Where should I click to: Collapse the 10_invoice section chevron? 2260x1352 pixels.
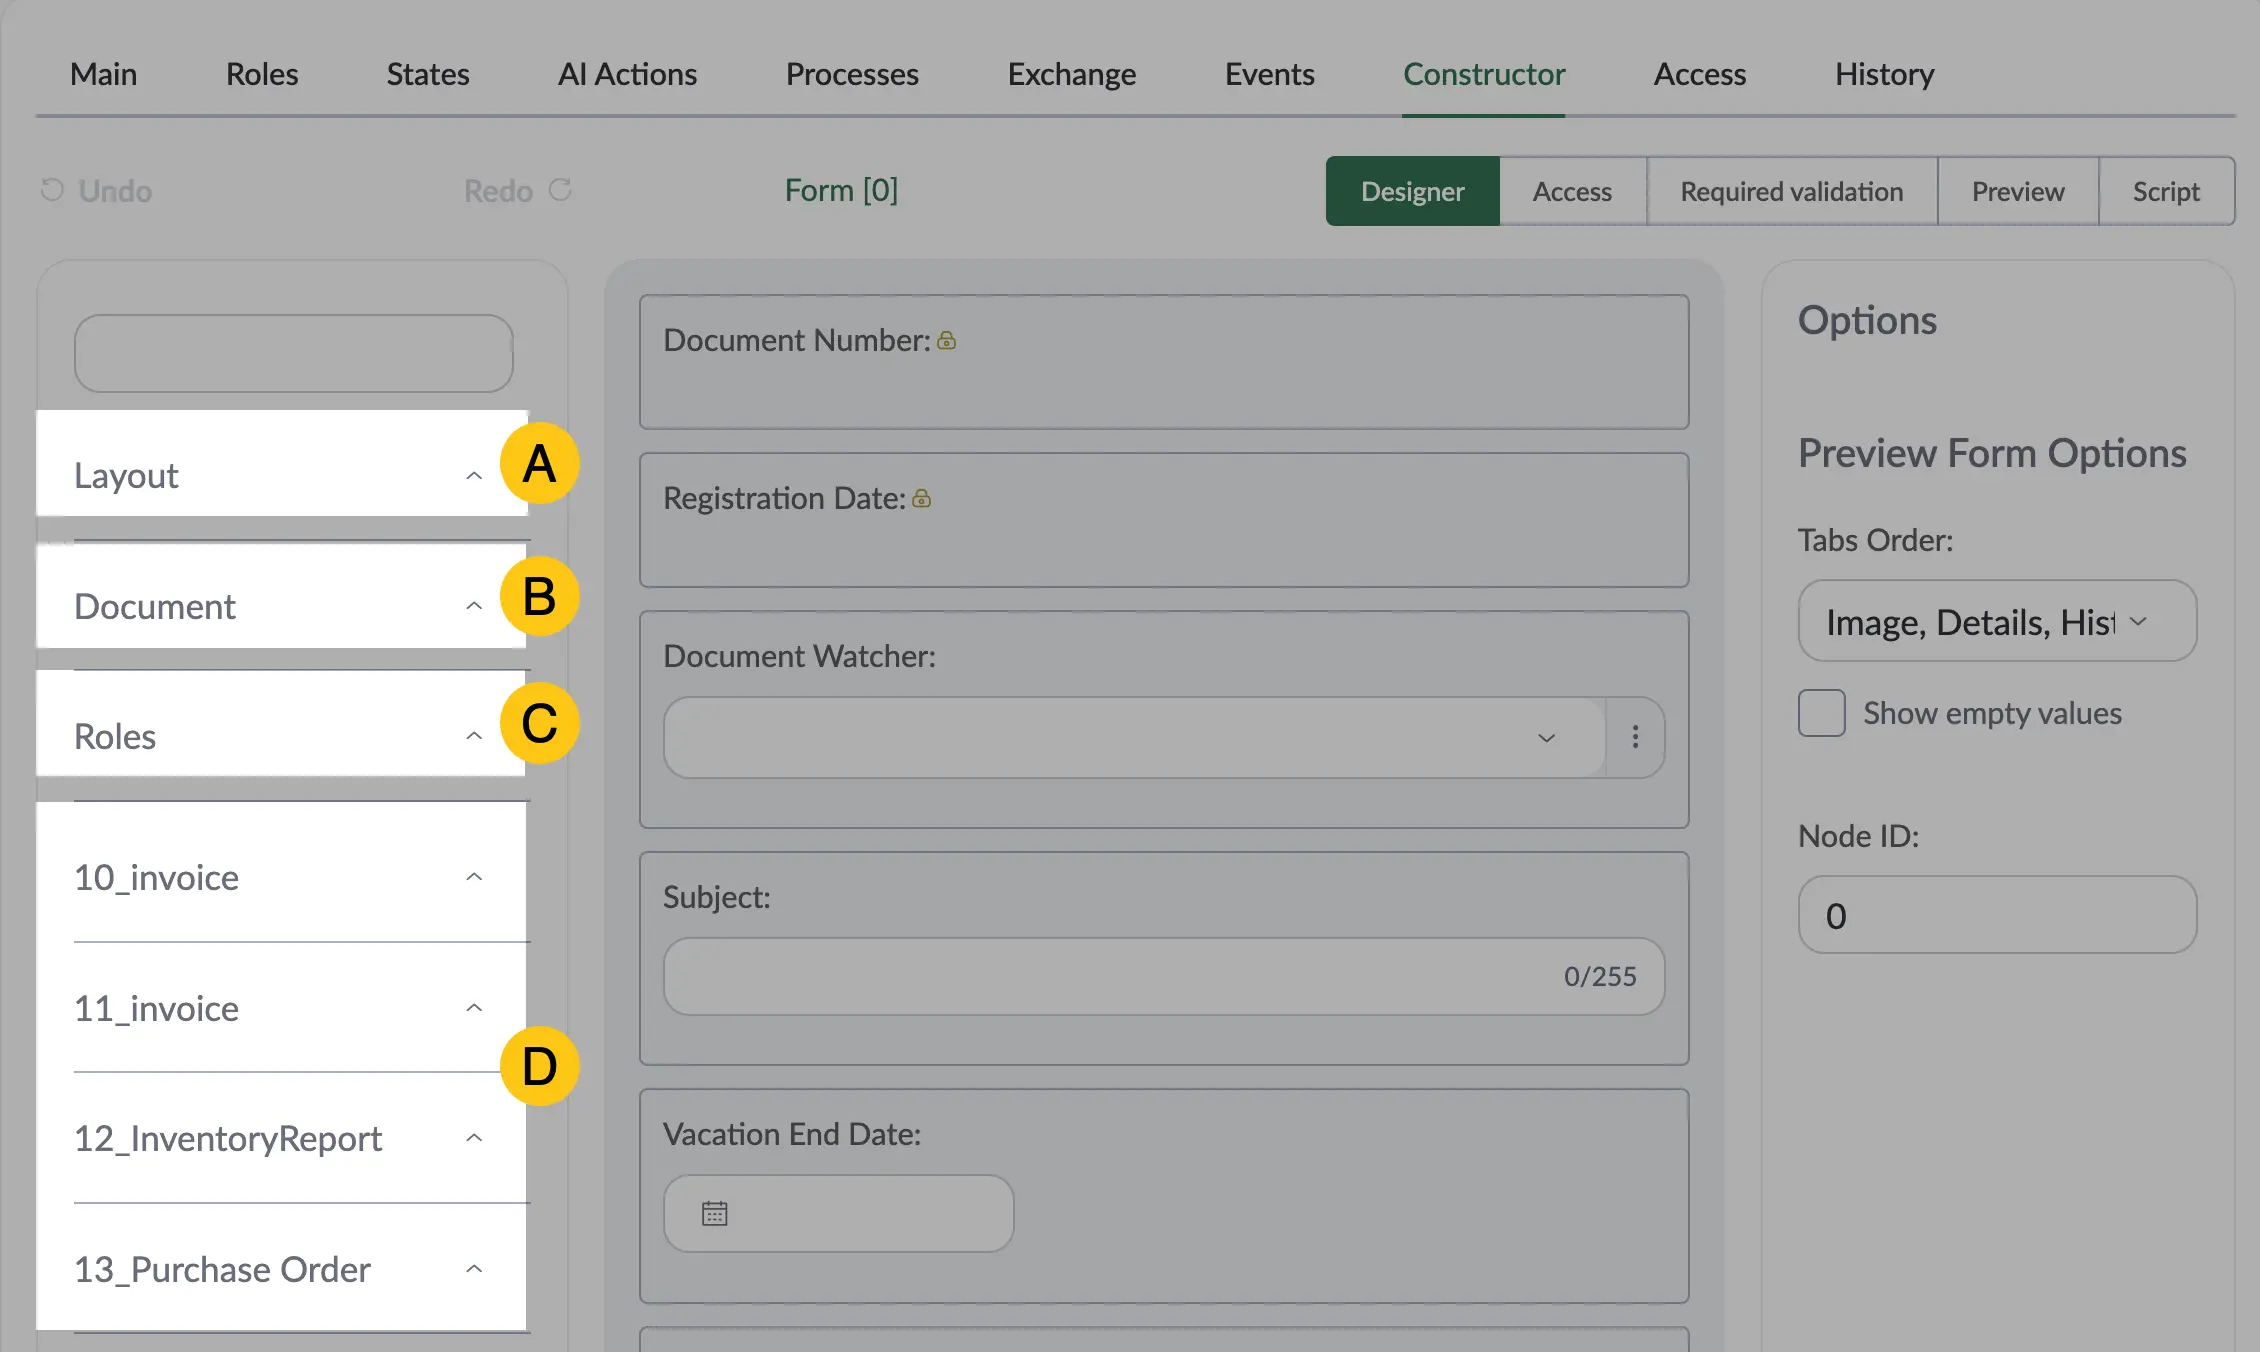coord(474,877)
